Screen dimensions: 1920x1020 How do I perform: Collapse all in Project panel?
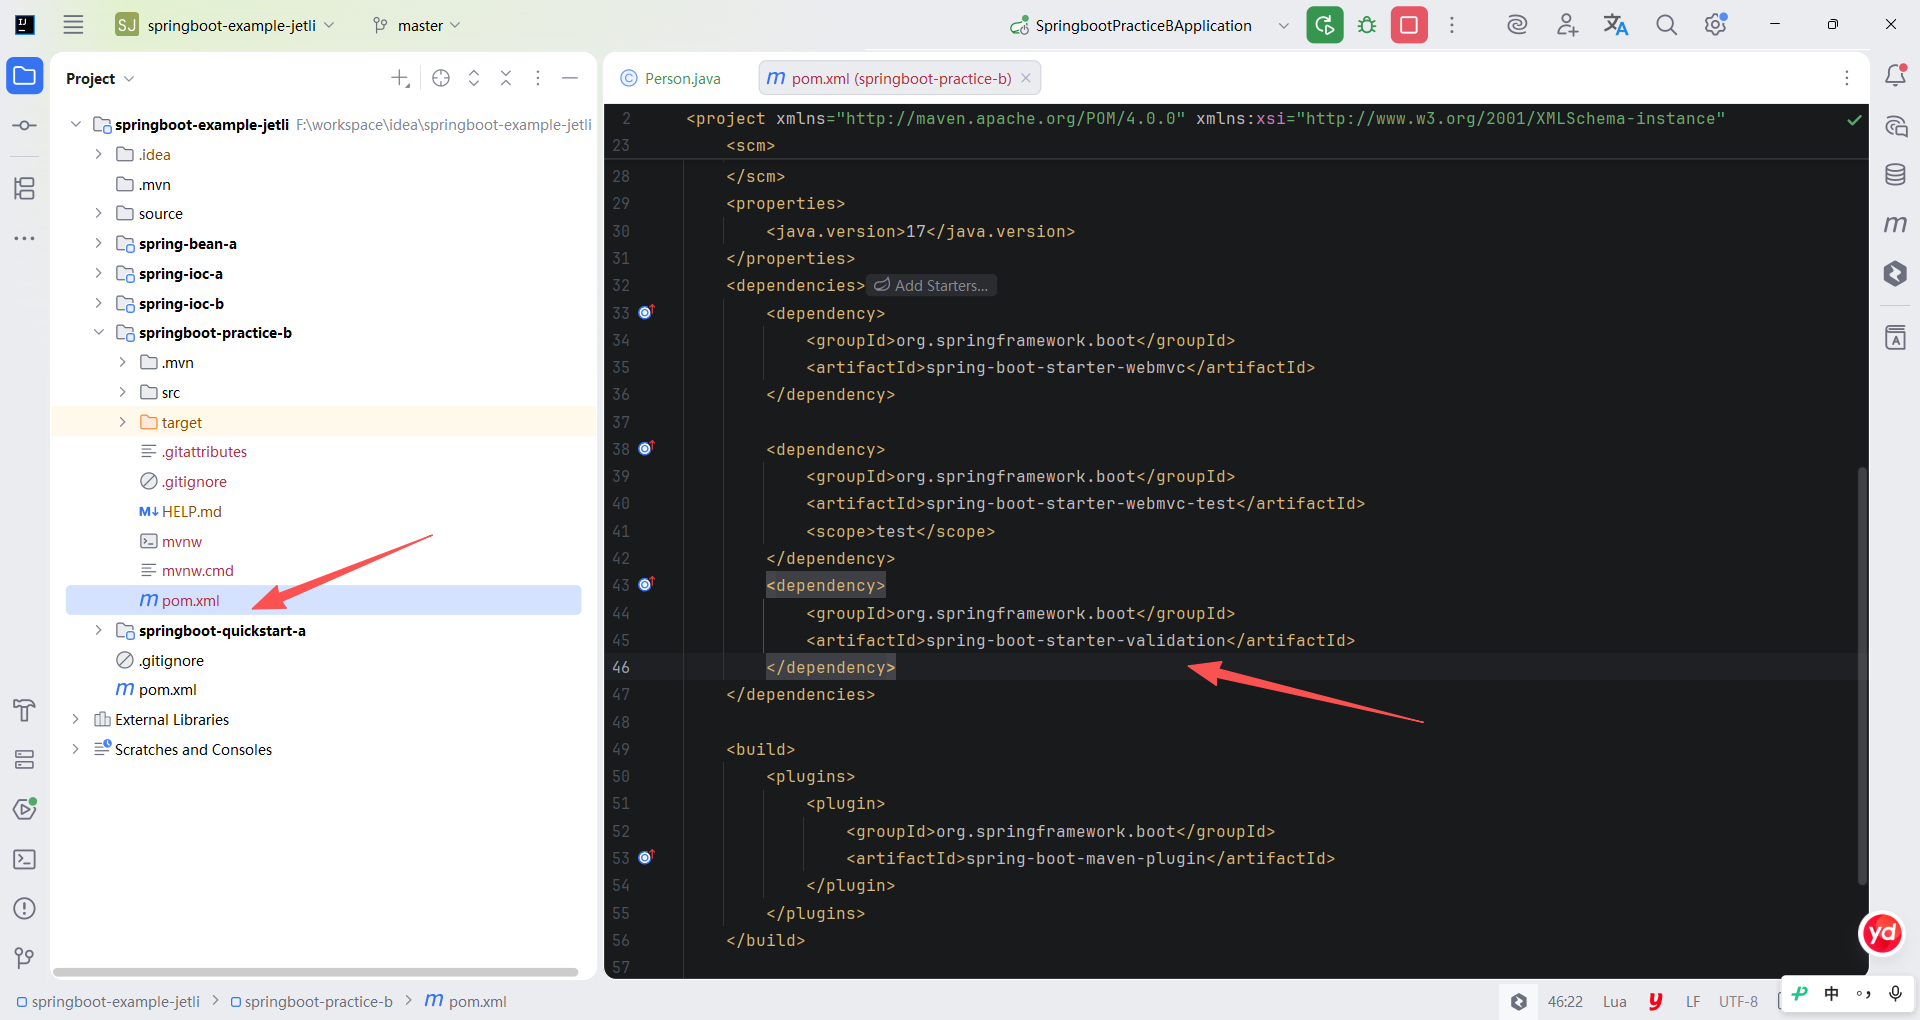pyautogui.click(x=506, y=78)
